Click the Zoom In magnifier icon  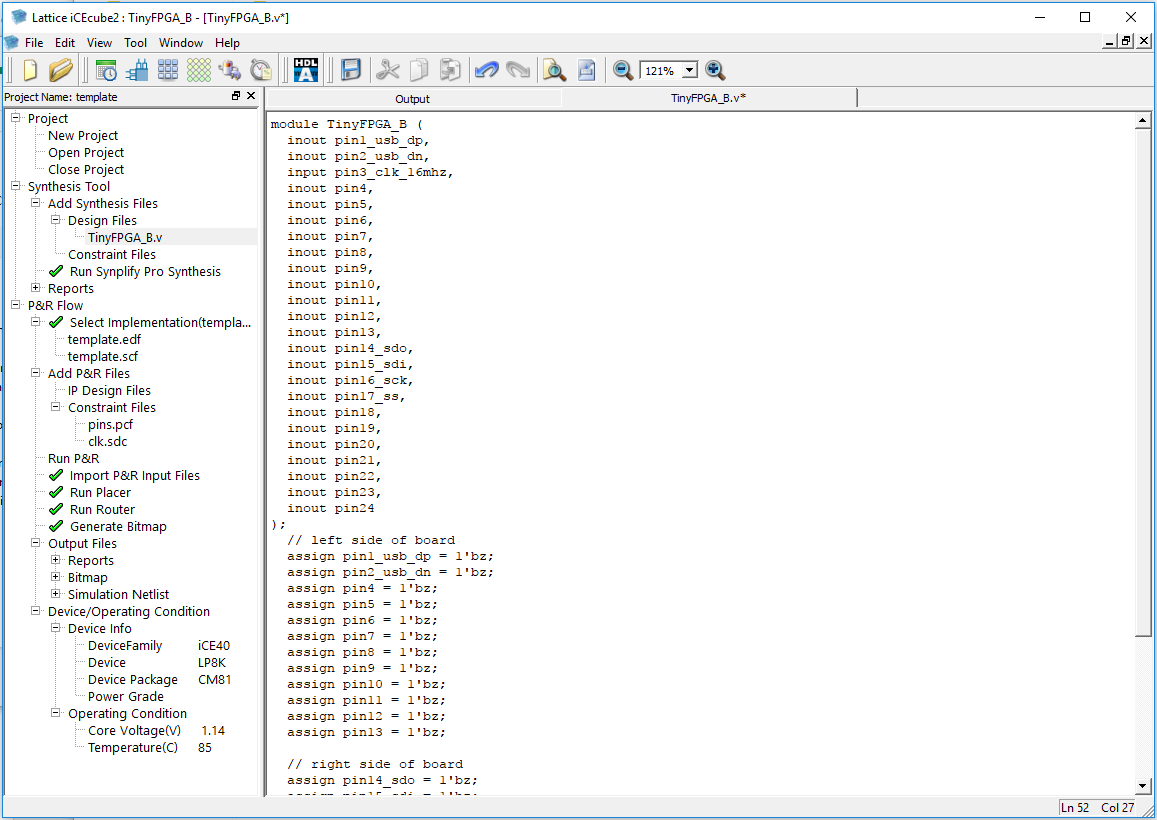coord(715,70)
